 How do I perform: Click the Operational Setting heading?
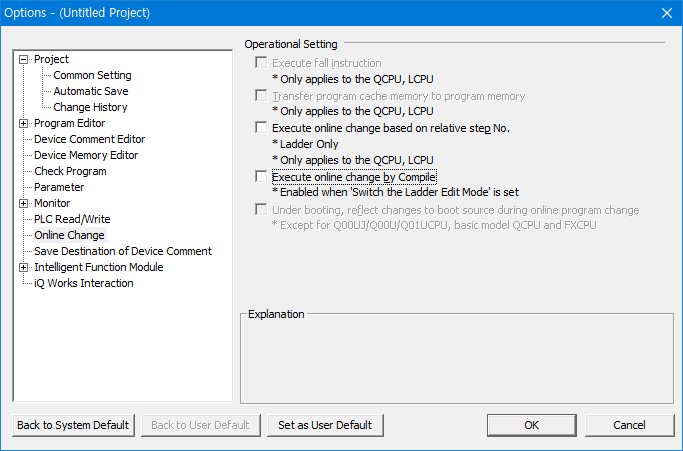tap(291, 44)
